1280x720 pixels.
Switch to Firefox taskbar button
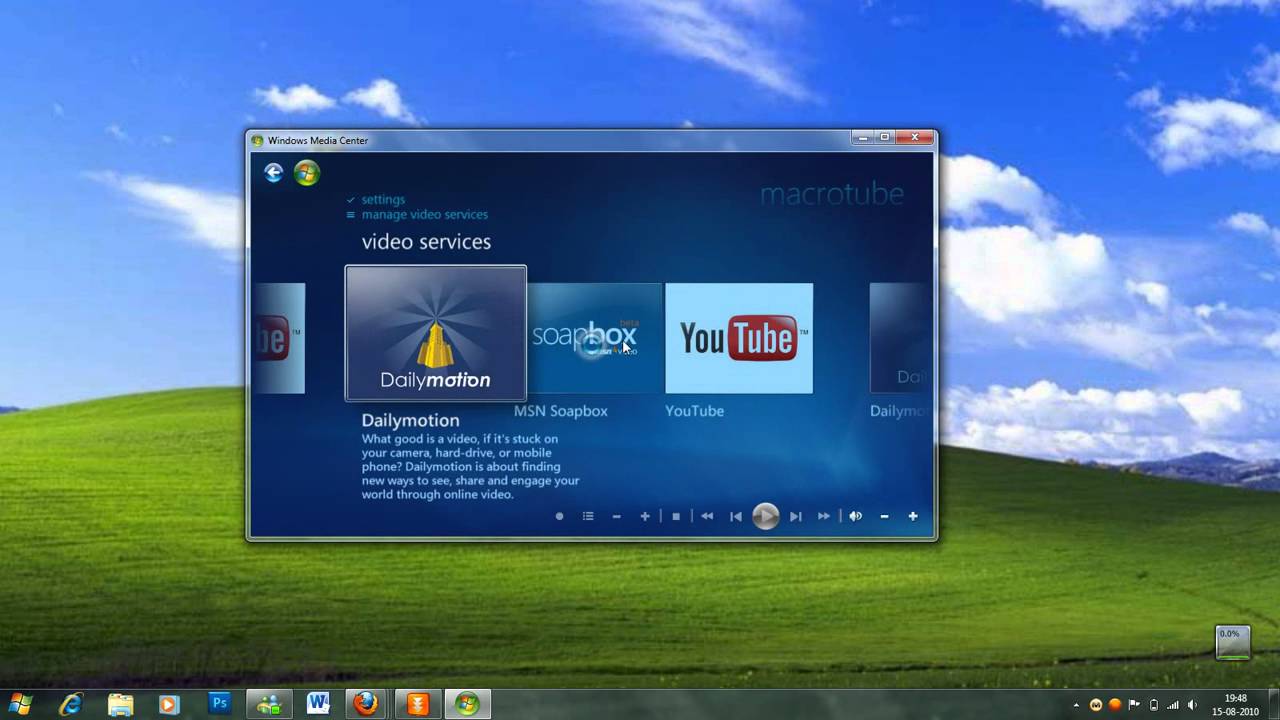[x=367, y=704]
